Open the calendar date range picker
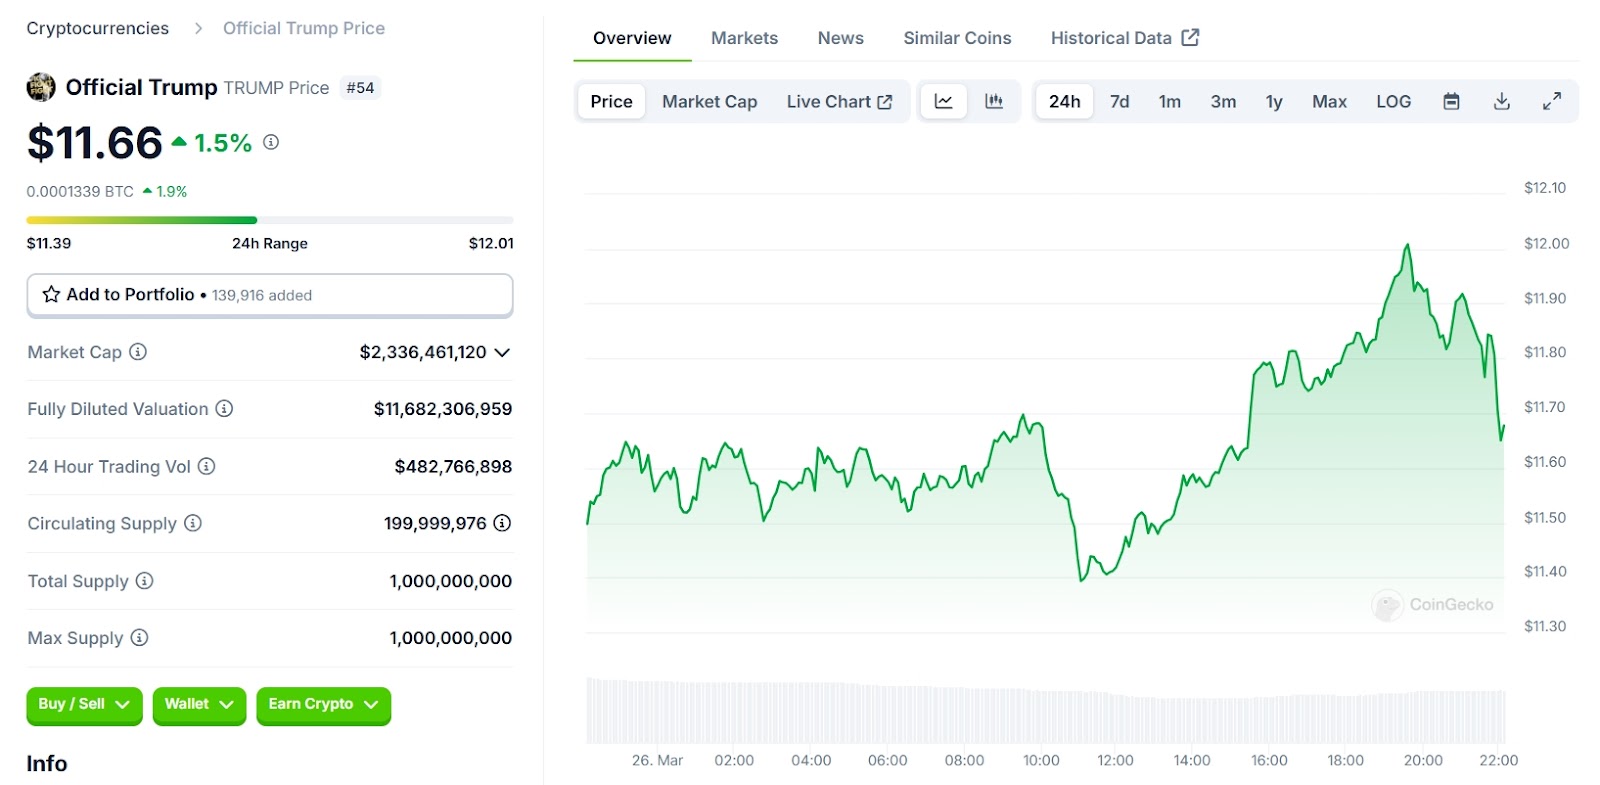 pos(1451,102)
